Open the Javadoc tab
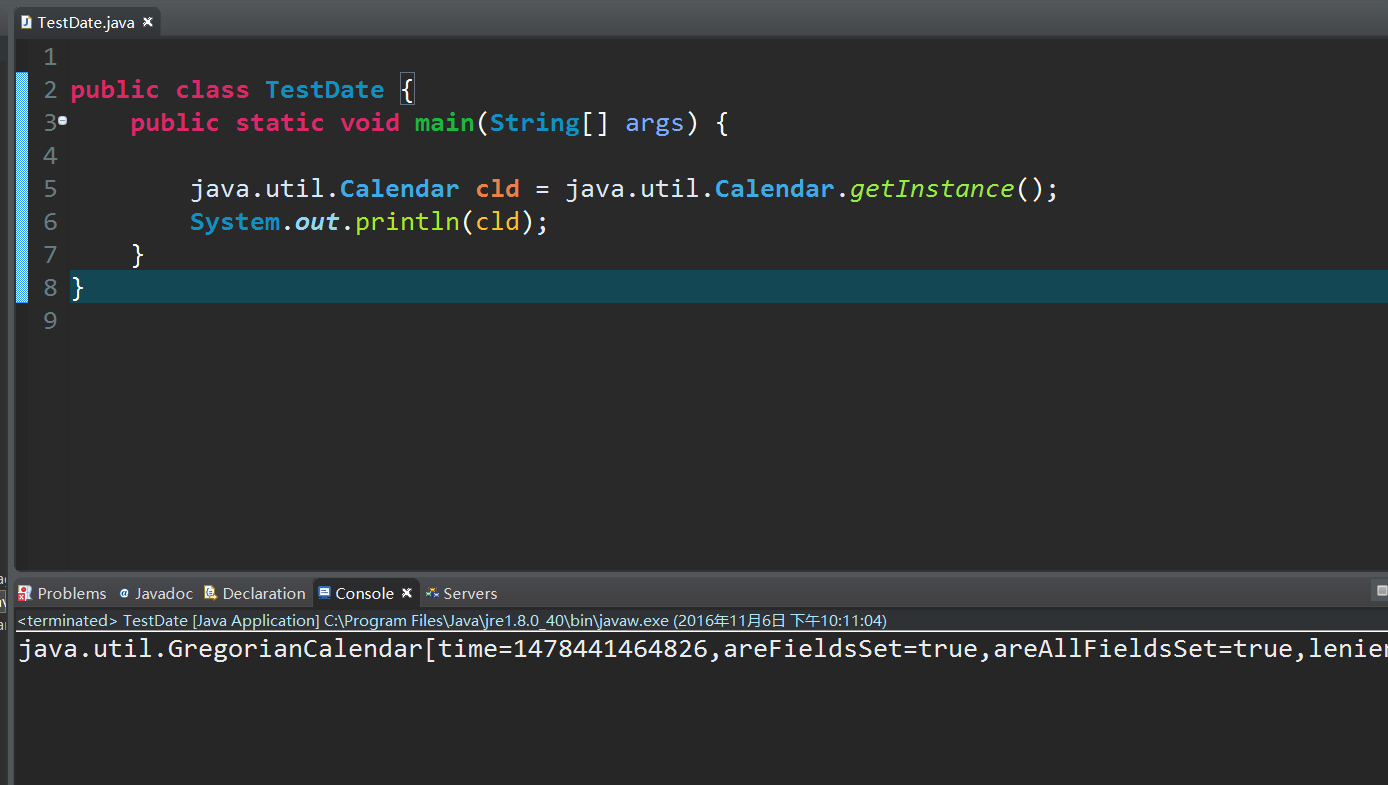The height and width of the screenshot is (785, 1388). [x=163, y=593]
